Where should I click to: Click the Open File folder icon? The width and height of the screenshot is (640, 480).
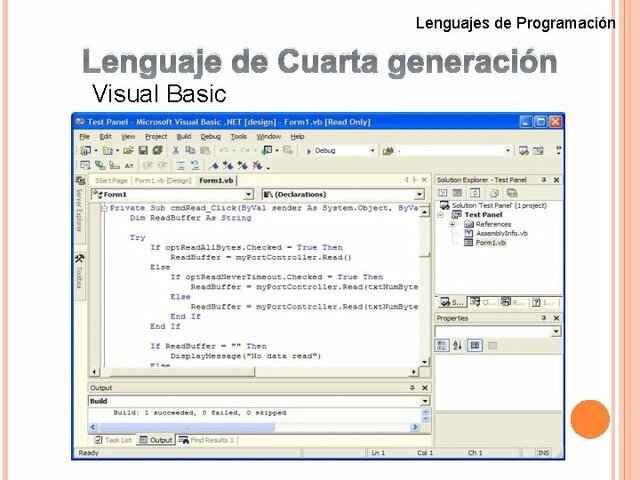coord(128,151)
